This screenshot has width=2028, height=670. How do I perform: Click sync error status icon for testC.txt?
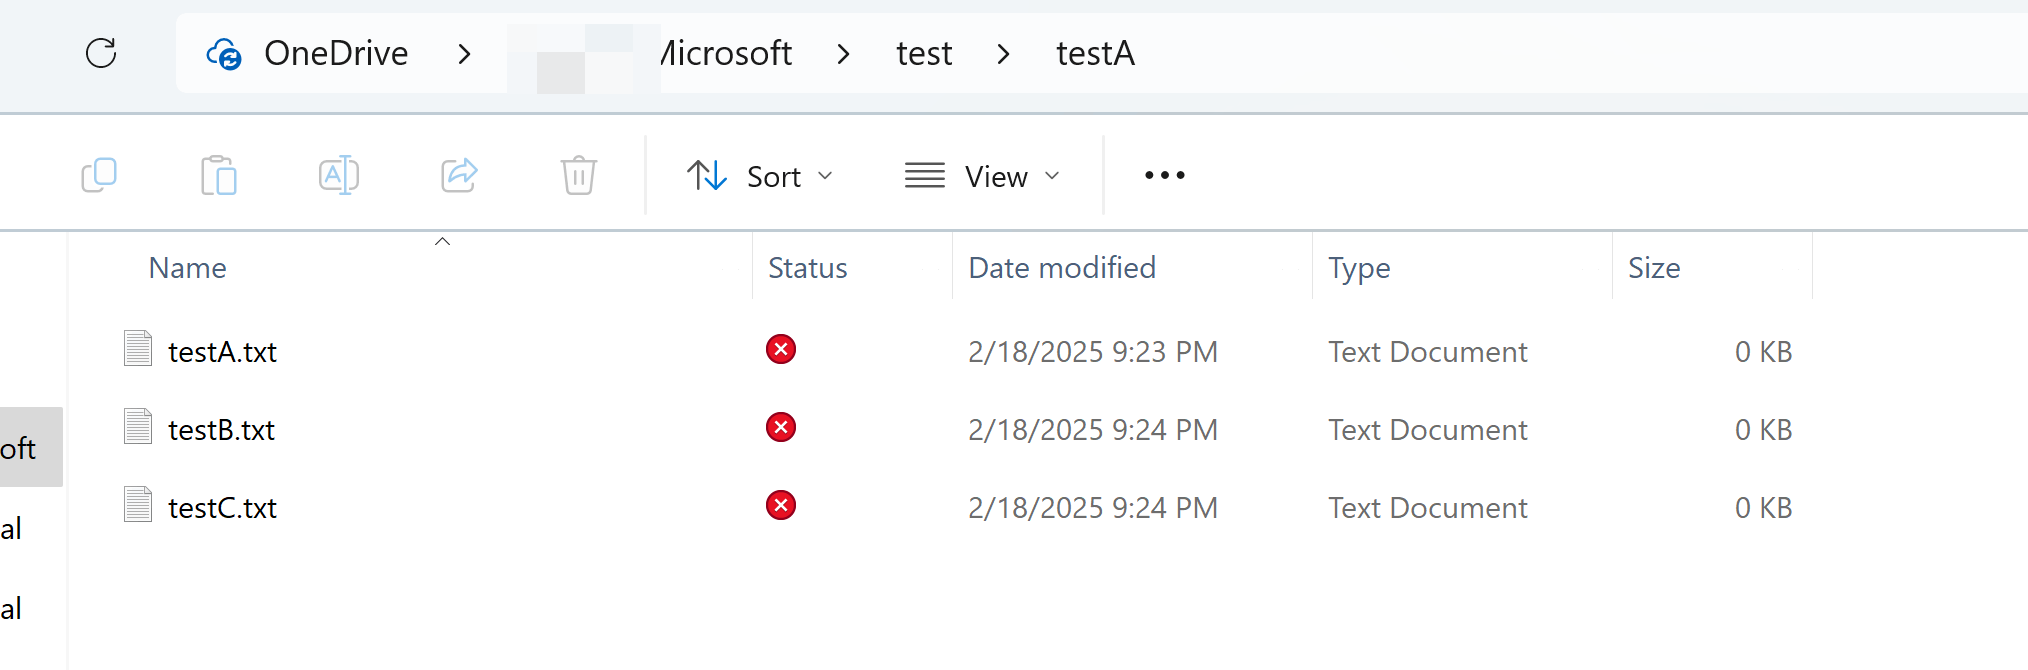click(781, 506)
